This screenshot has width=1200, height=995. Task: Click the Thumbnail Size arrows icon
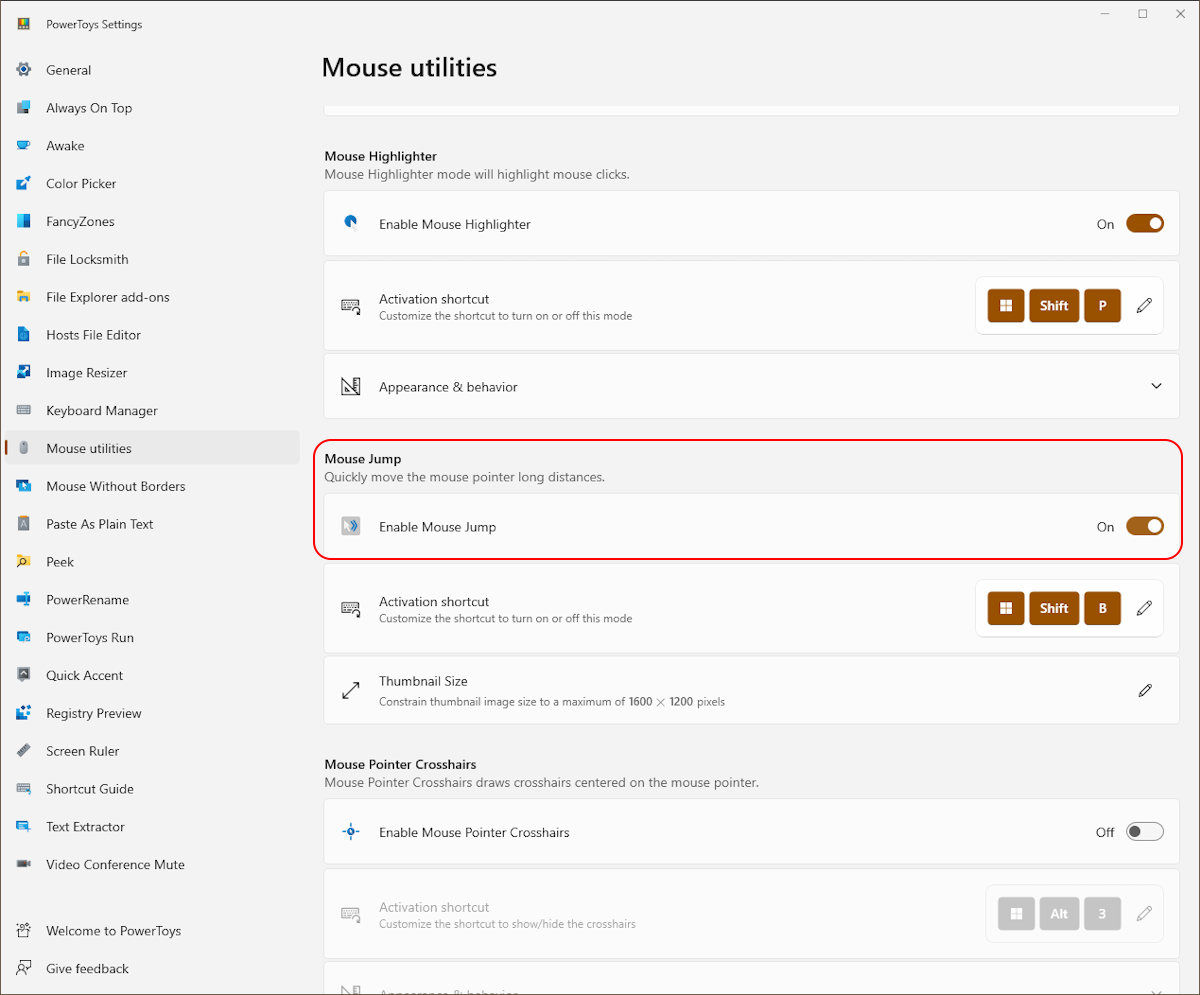click(x=350, y=690)
